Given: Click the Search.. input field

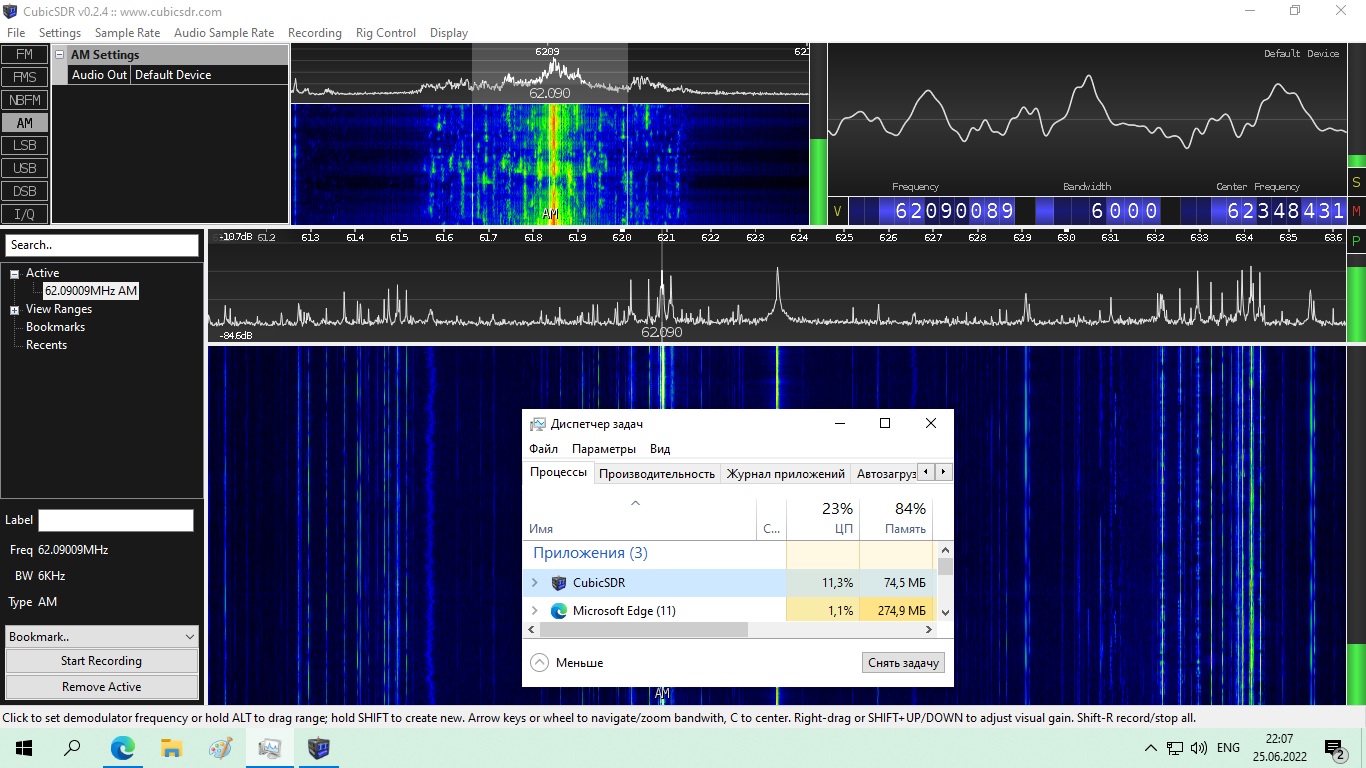Looking at the screenshot, I should pos(102,245).
